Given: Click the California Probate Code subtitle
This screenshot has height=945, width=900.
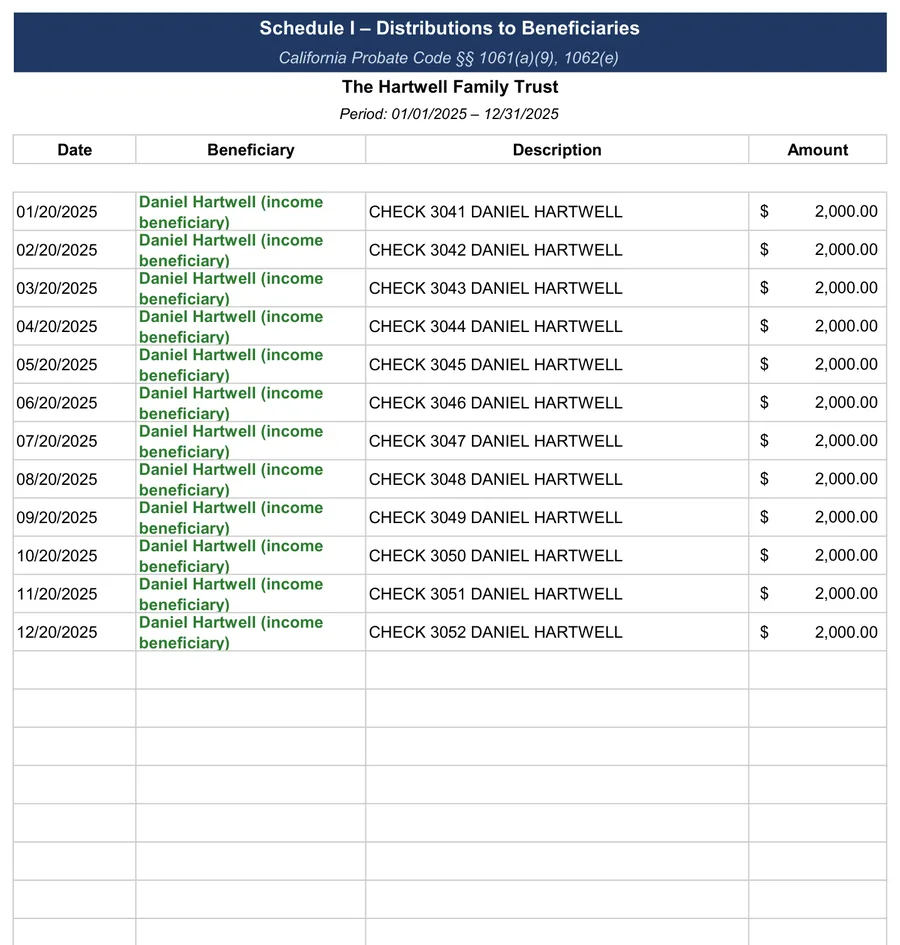Looking at the screenshot, I should [448, 58].
